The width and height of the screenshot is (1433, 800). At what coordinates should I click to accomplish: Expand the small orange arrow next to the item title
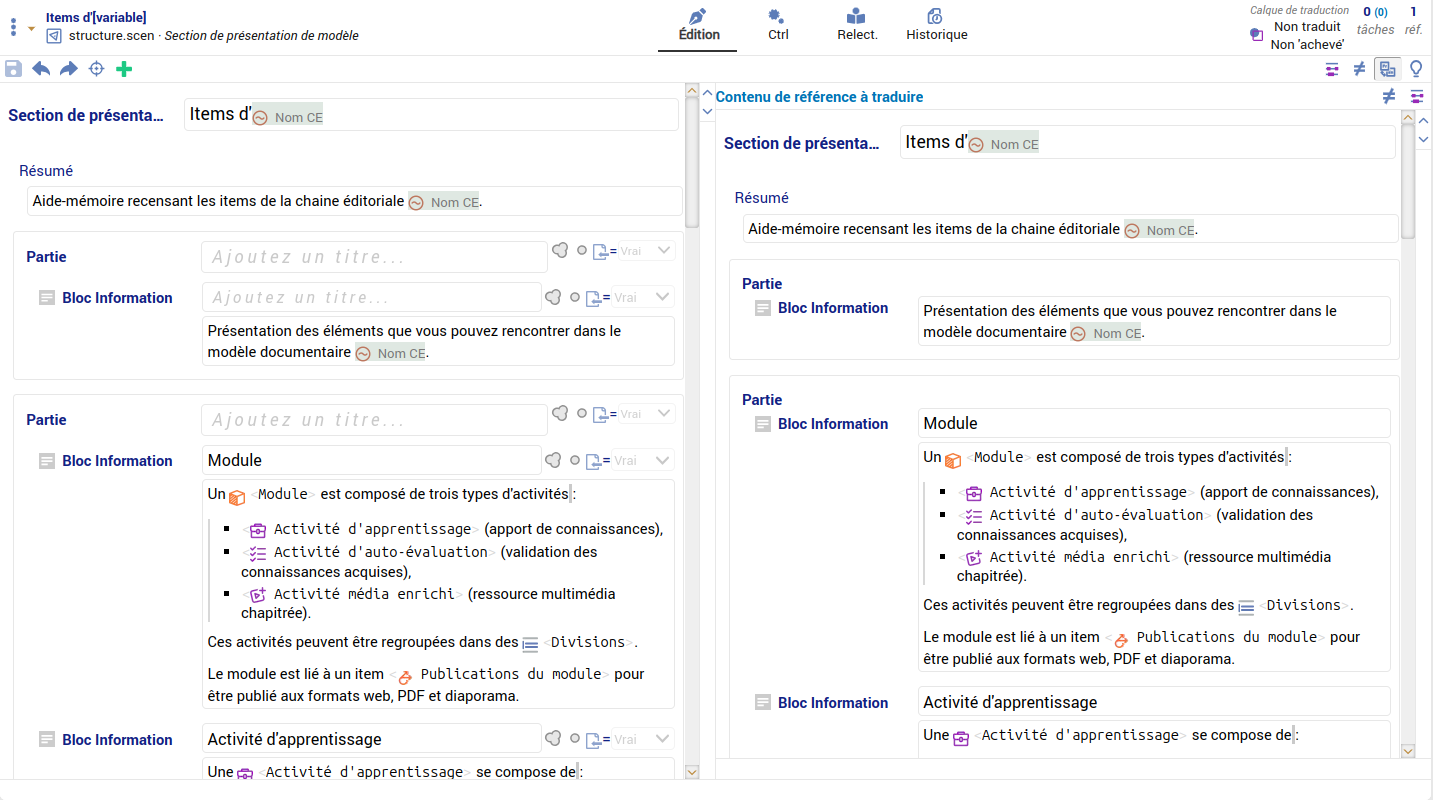[x=31, y=28]
